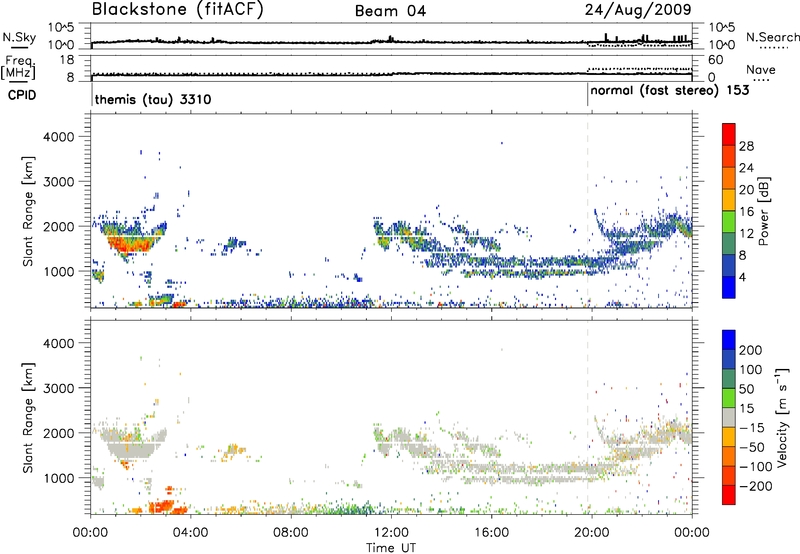This screenshot has width=800, height=554.
Task: Click the yellow 16-20 dB power swatch
Action: 729,199
